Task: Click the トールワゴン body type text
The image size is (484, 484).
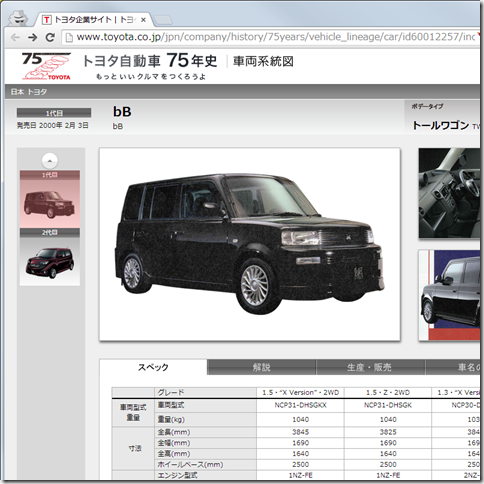Action: tap(441, 126)
